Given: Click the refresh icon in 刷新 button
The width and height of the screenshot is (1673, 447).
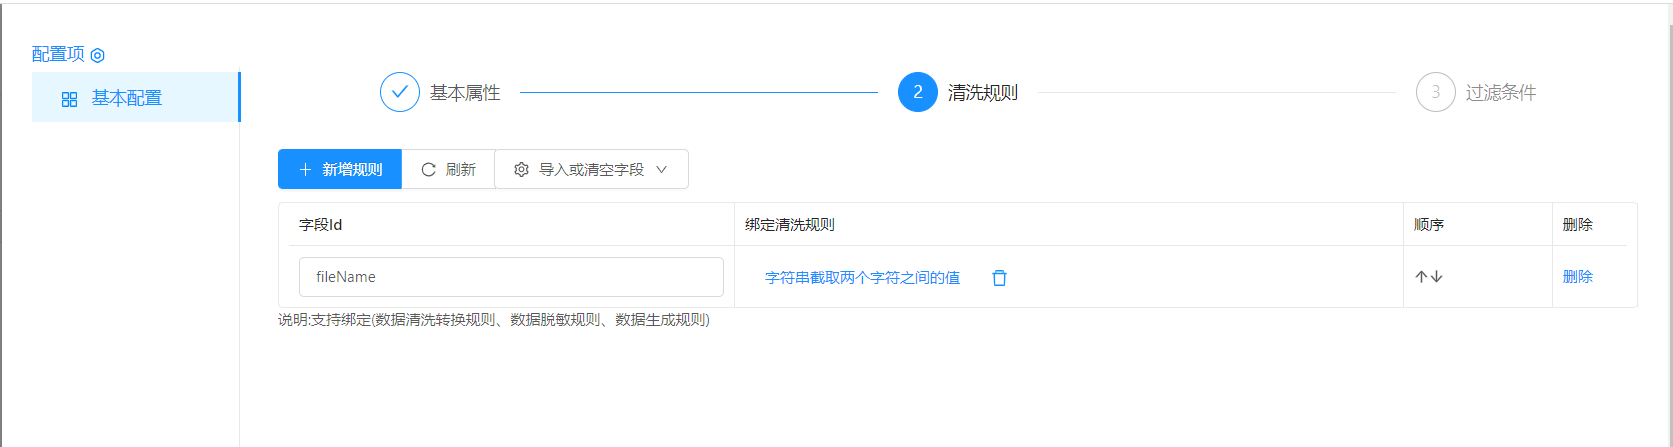Looking at the screenshot, I should [x=428, y=170].
